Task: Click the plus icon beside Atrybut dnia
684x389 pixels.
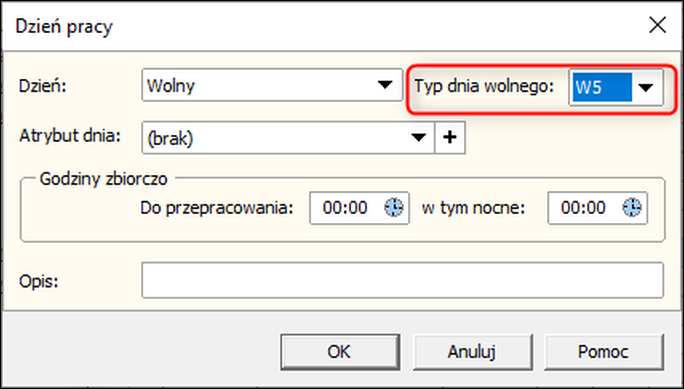Action: (x=450, y=138)
